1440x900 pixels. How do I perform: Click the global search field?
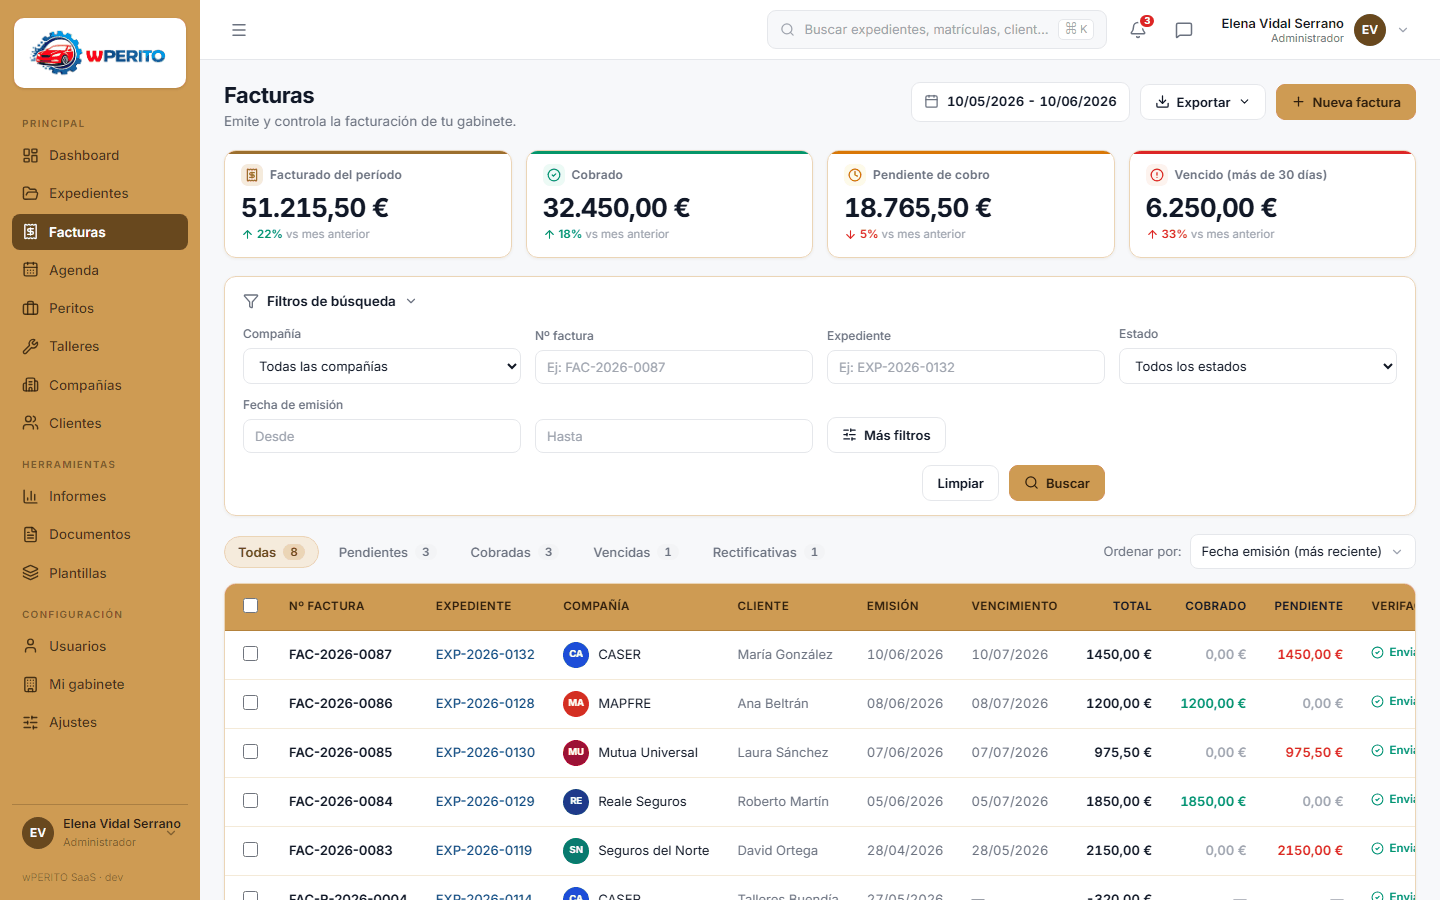(937, 30)
